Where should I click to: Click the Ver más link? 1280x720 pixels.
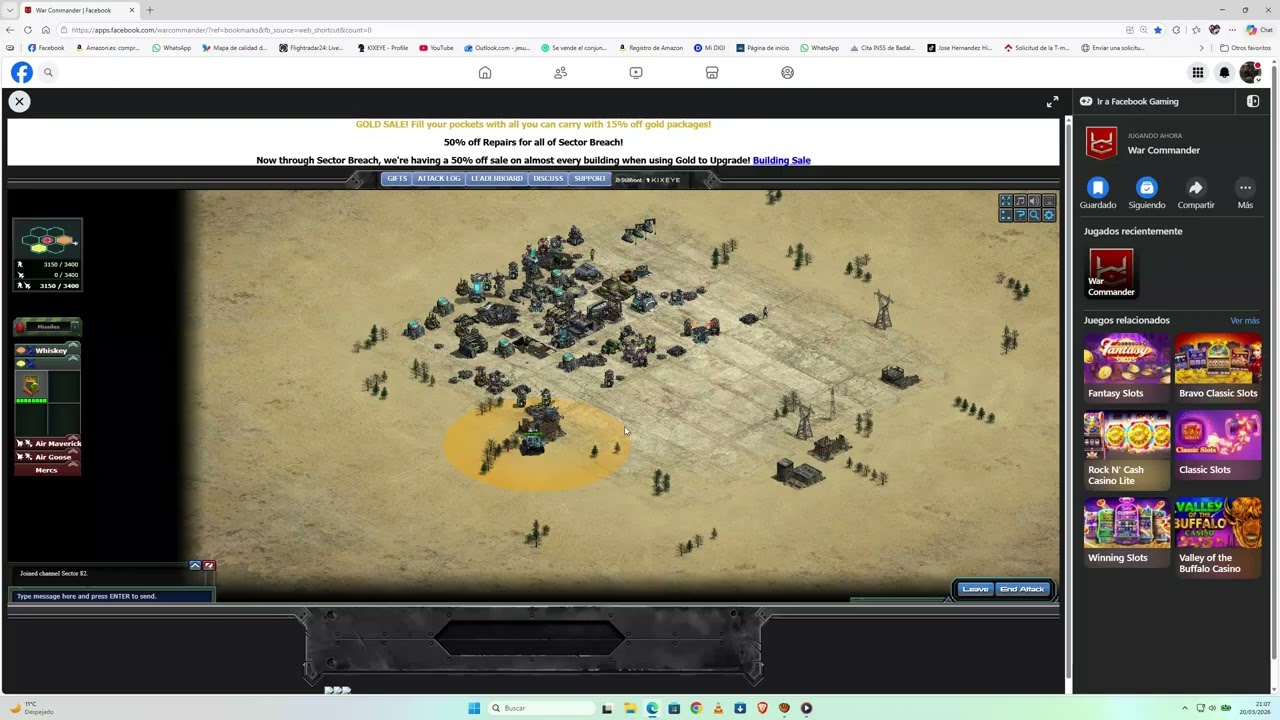pos(1245,321)
